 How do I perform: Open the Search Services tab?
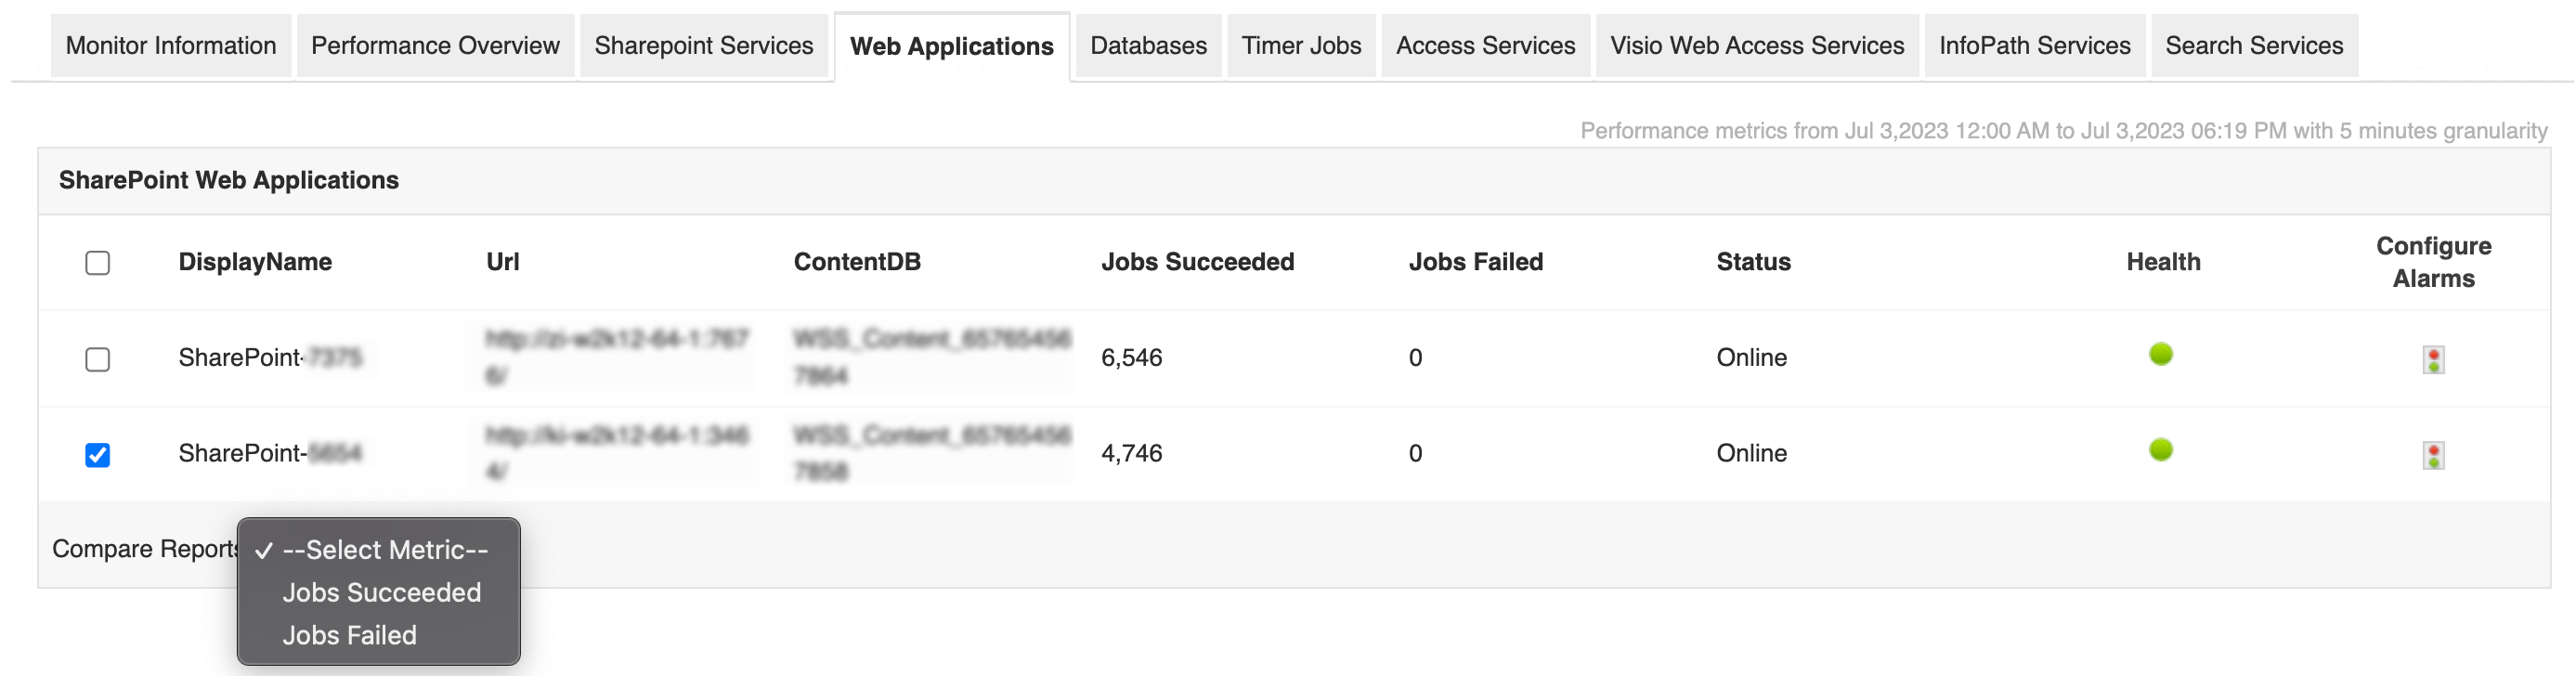[2252, 45]
